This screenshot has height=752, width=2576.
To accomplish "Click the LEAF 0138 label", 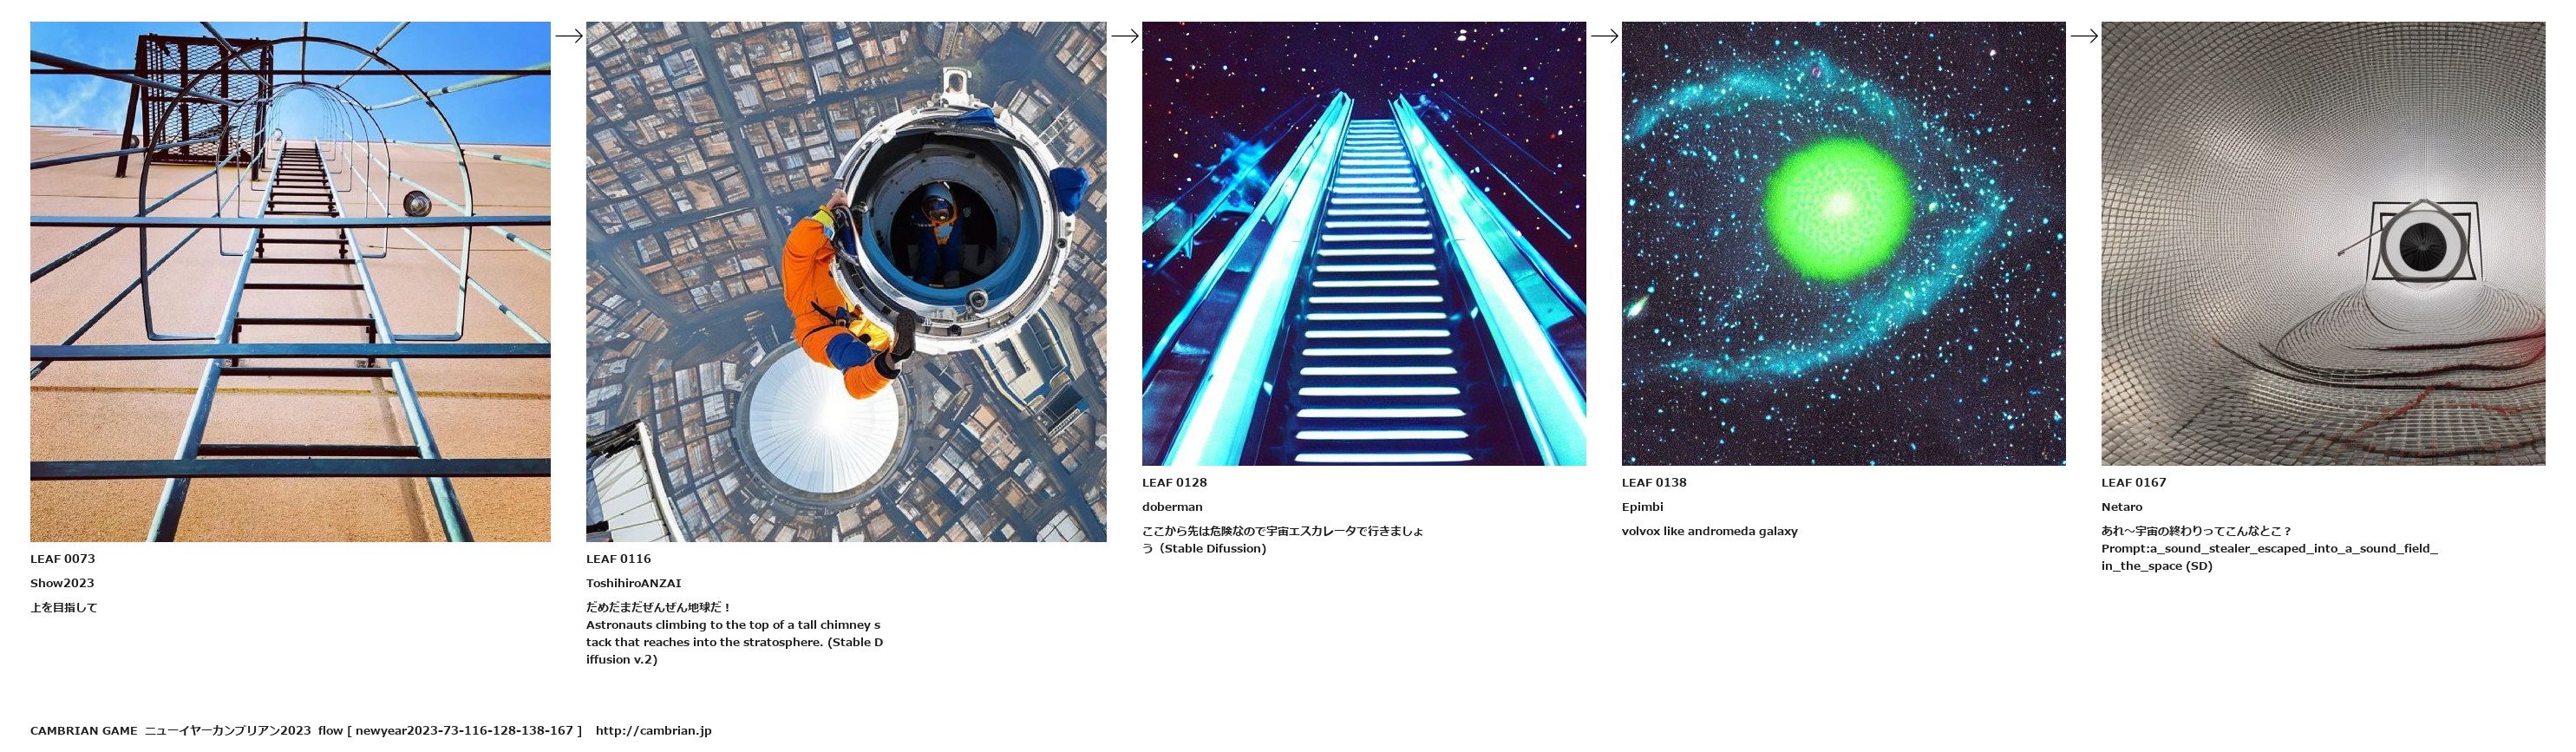I will pyautogui.click(x=1654, y=483).
